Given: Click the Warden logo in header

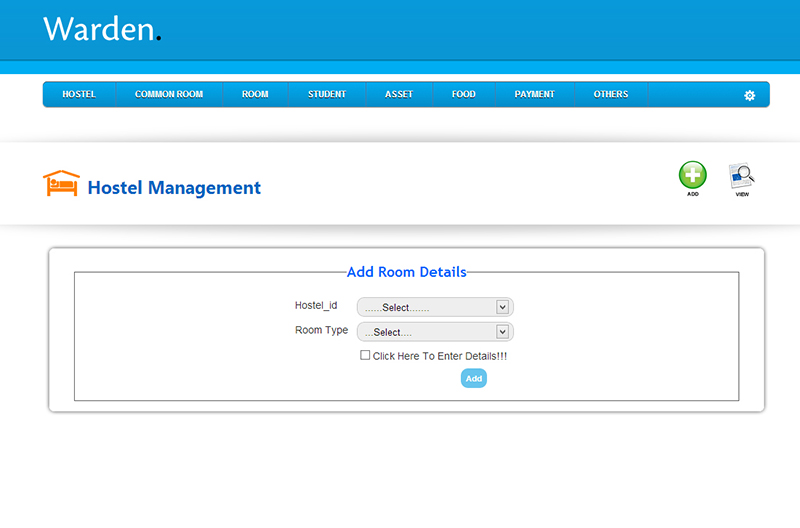Looking at the screenshot, I should pyautogui.click(x=102, y=29).
